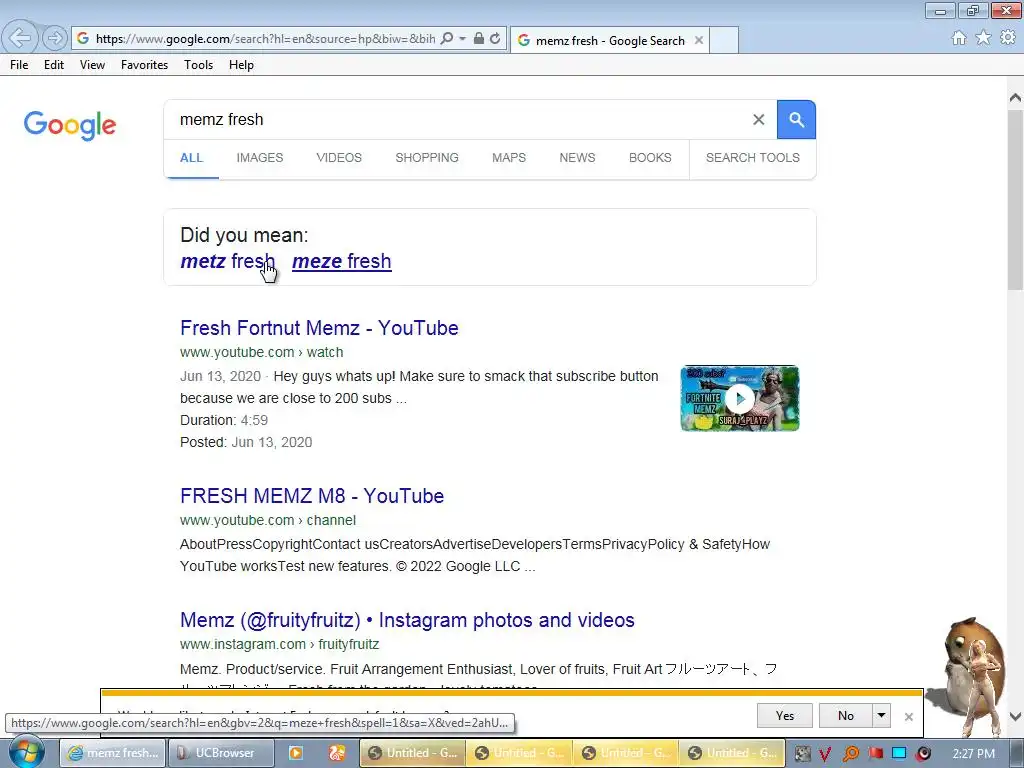This screenshot has width=1024, height=768.
Task: Click the blue monitor tray icon
Action: pos(899,754)
